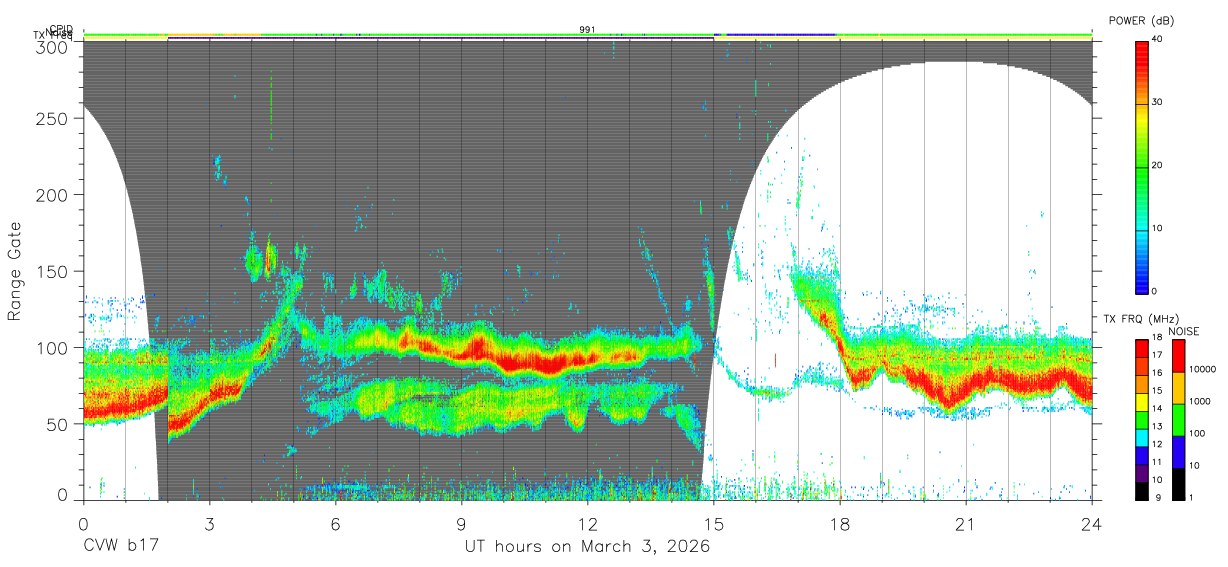This screenshot has height=567, width=1228.
Task: Click the 13 label on TX FRQ legend
Action: (1159, 426)
